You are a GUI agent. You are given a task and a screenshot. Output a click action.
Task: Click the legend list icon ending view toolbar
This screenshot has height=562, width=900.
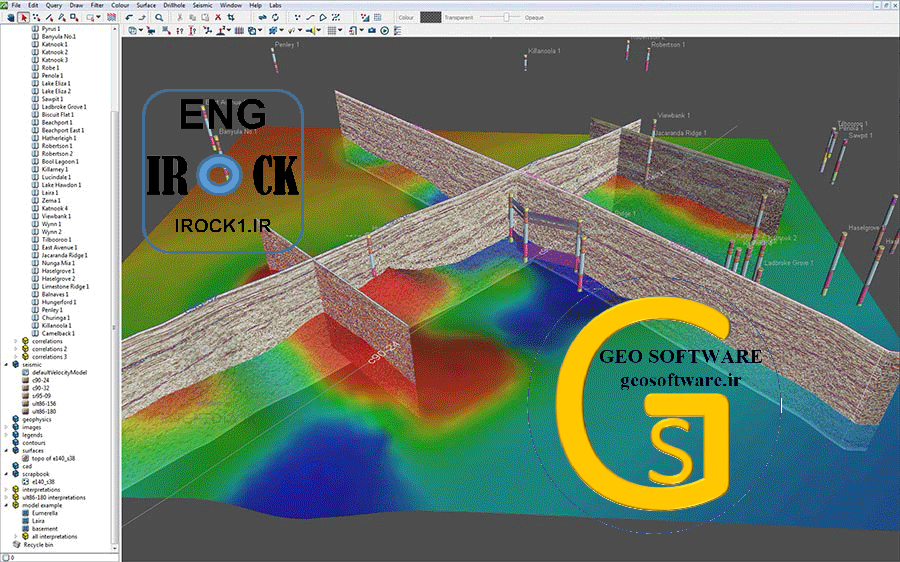(x=397, y=30)
